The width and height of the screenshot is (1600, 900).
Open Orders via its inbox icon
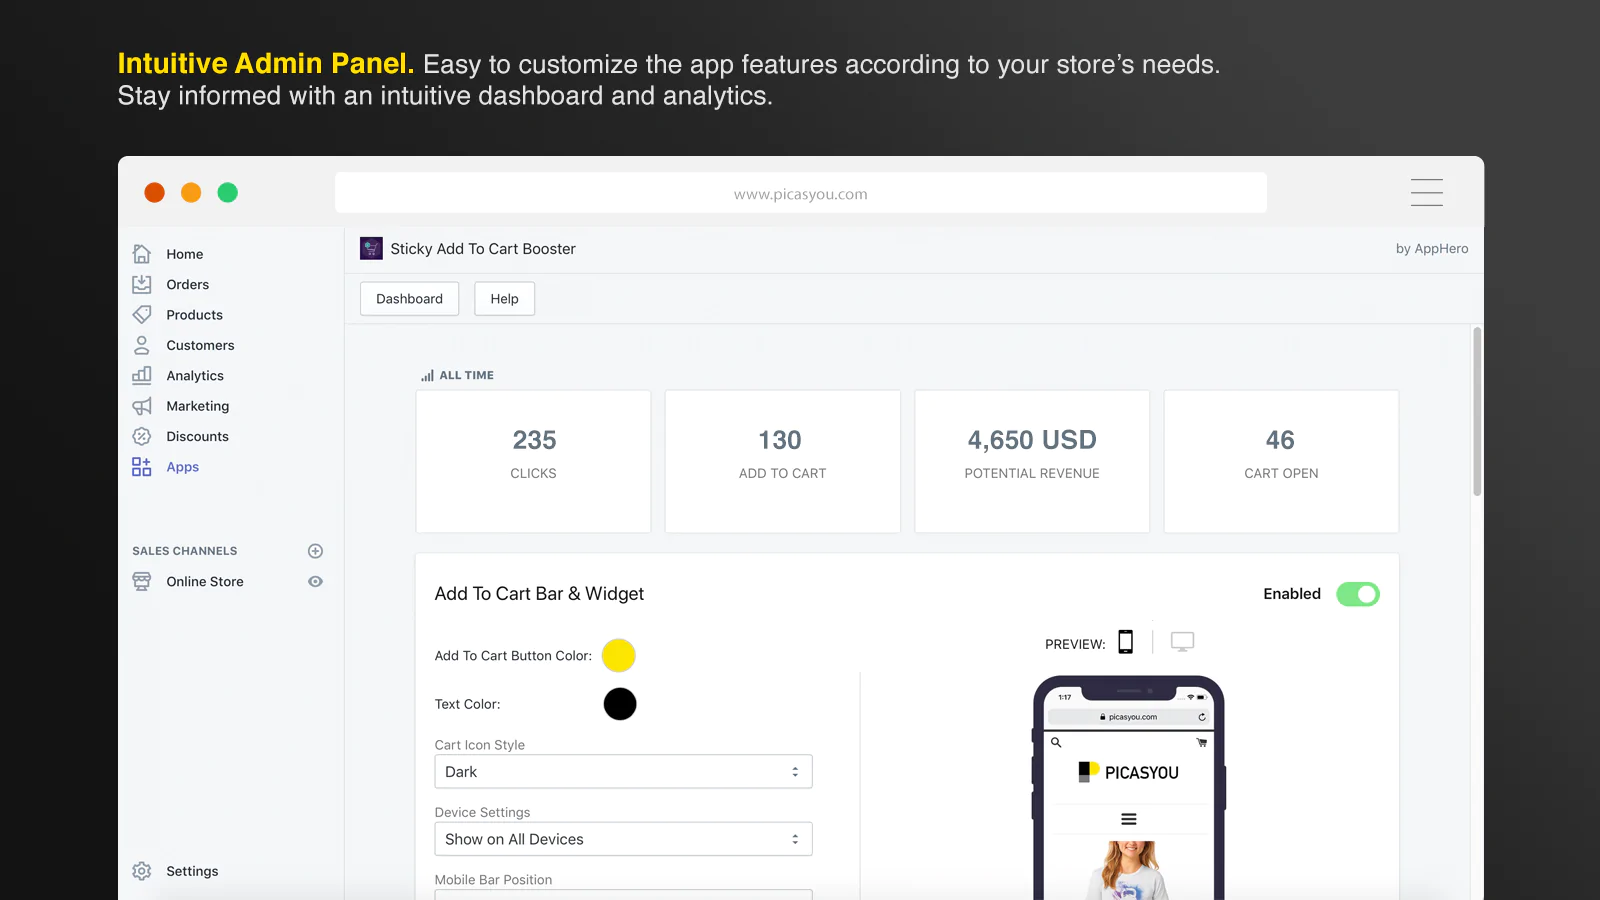pyautogui.click(x=142, y=284)
